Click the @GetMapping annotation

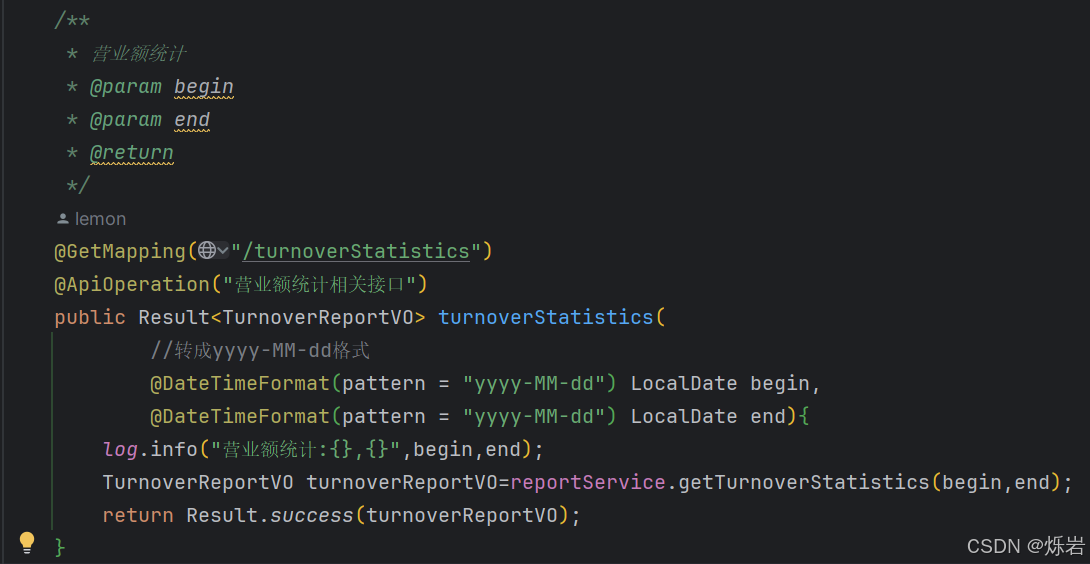[120, 251]
